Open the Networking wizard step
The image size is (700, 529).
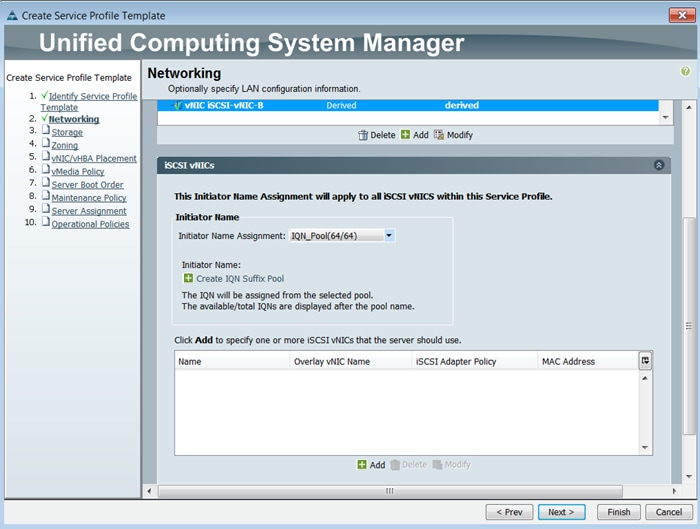pyautogui.click(x=74, y=119)
